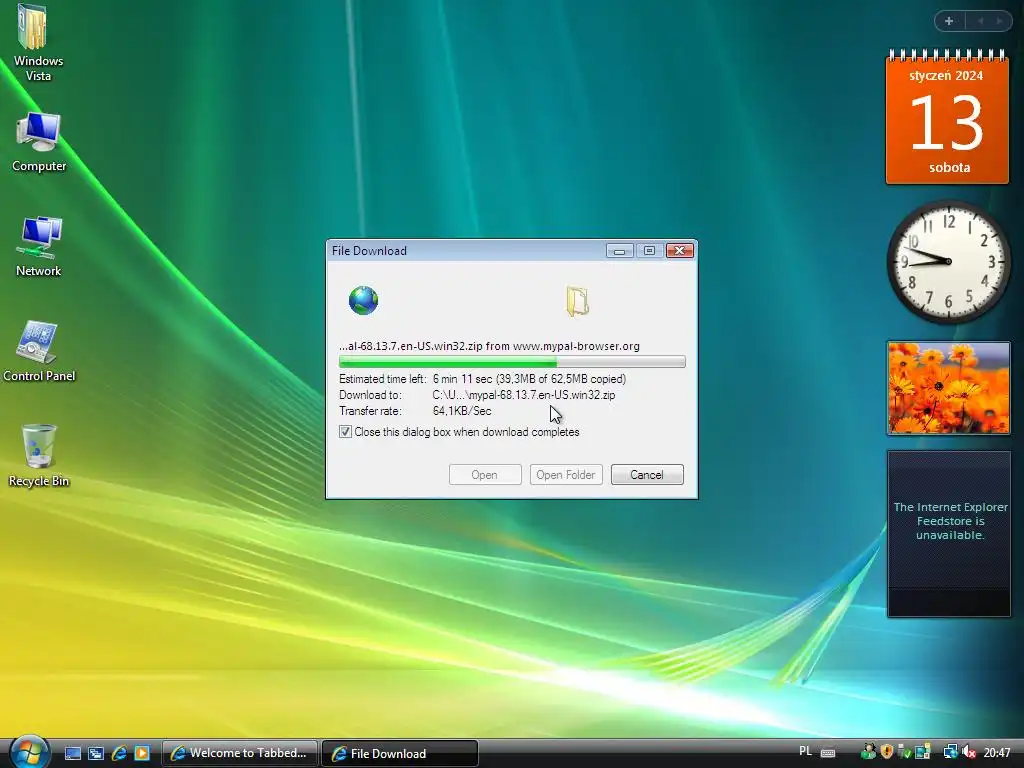Screen dimensions: 1024x768
Task: Click styczeń 2024 on calendar gadget
Action: point(946,76)
